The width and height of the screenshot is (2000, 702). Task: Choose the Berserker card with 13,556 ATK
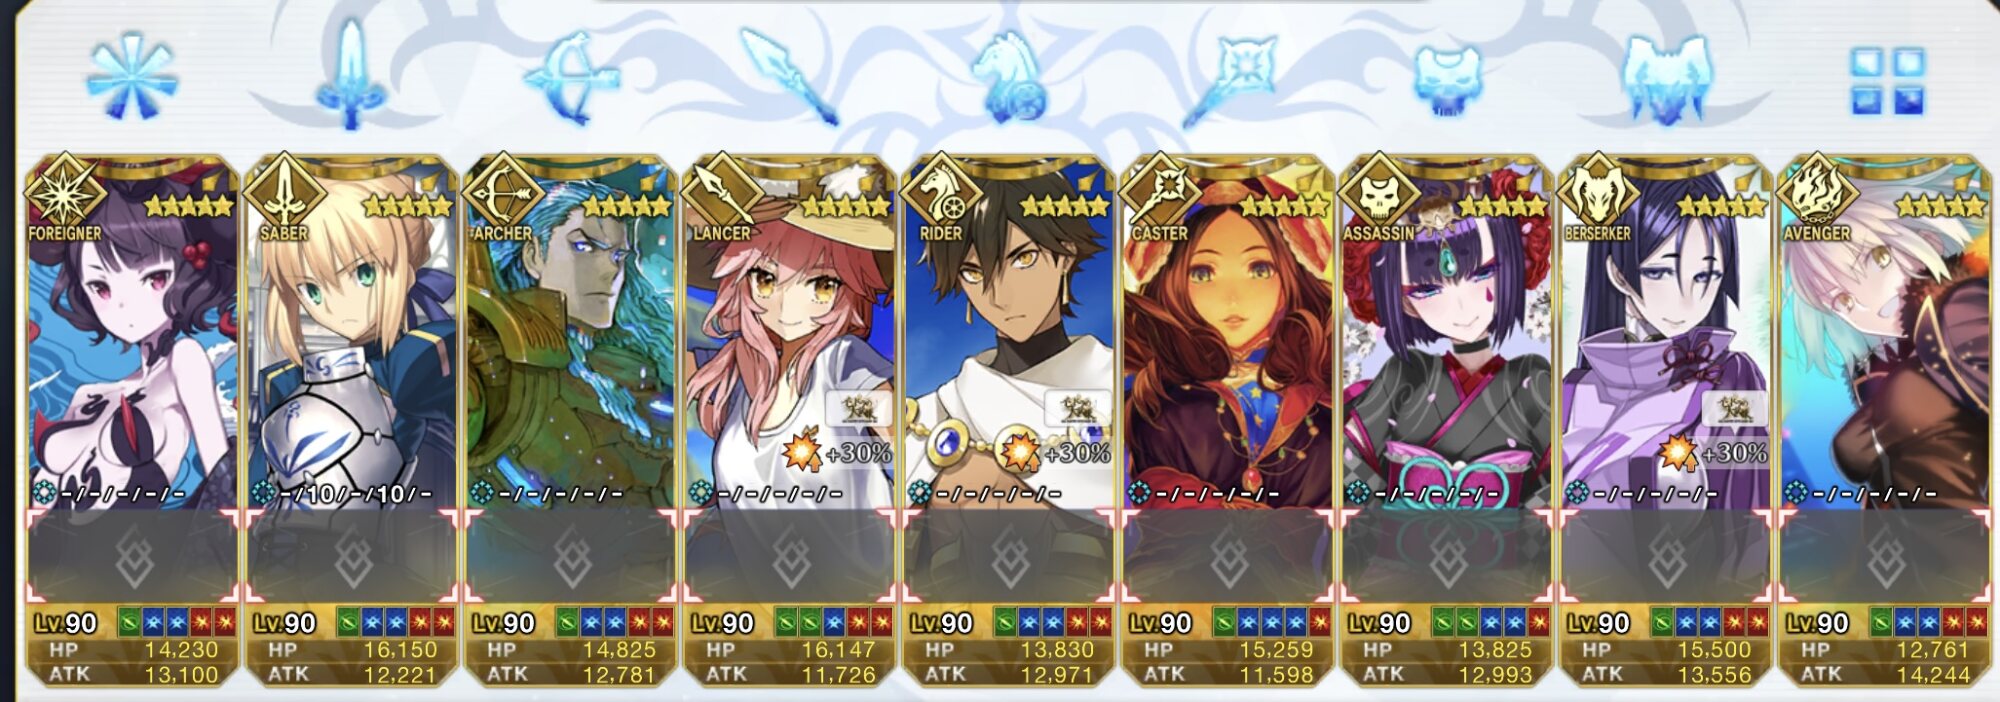tap(1665, 420)
